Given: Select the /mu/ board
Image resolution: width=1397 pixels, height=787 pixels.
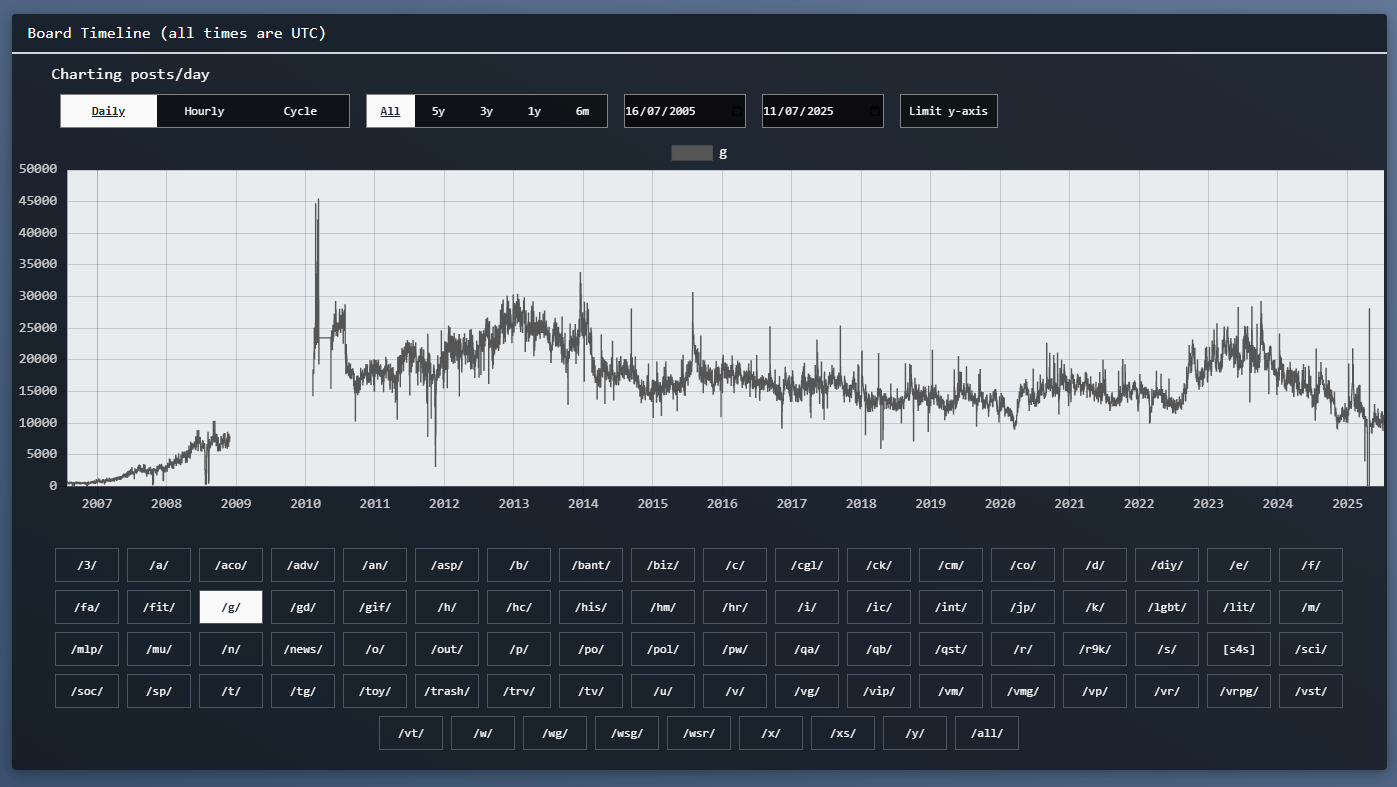Looking at the screenshot, I should (159, 649).
